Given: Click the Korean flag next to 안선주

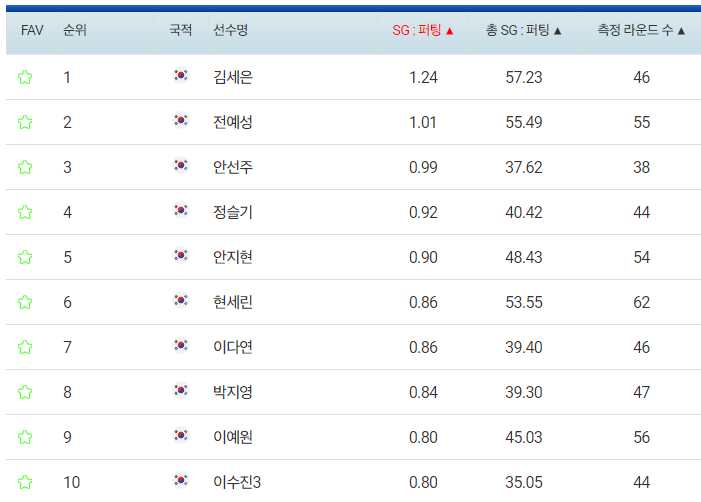Looking at the screenshot, I should pos(181,165).
